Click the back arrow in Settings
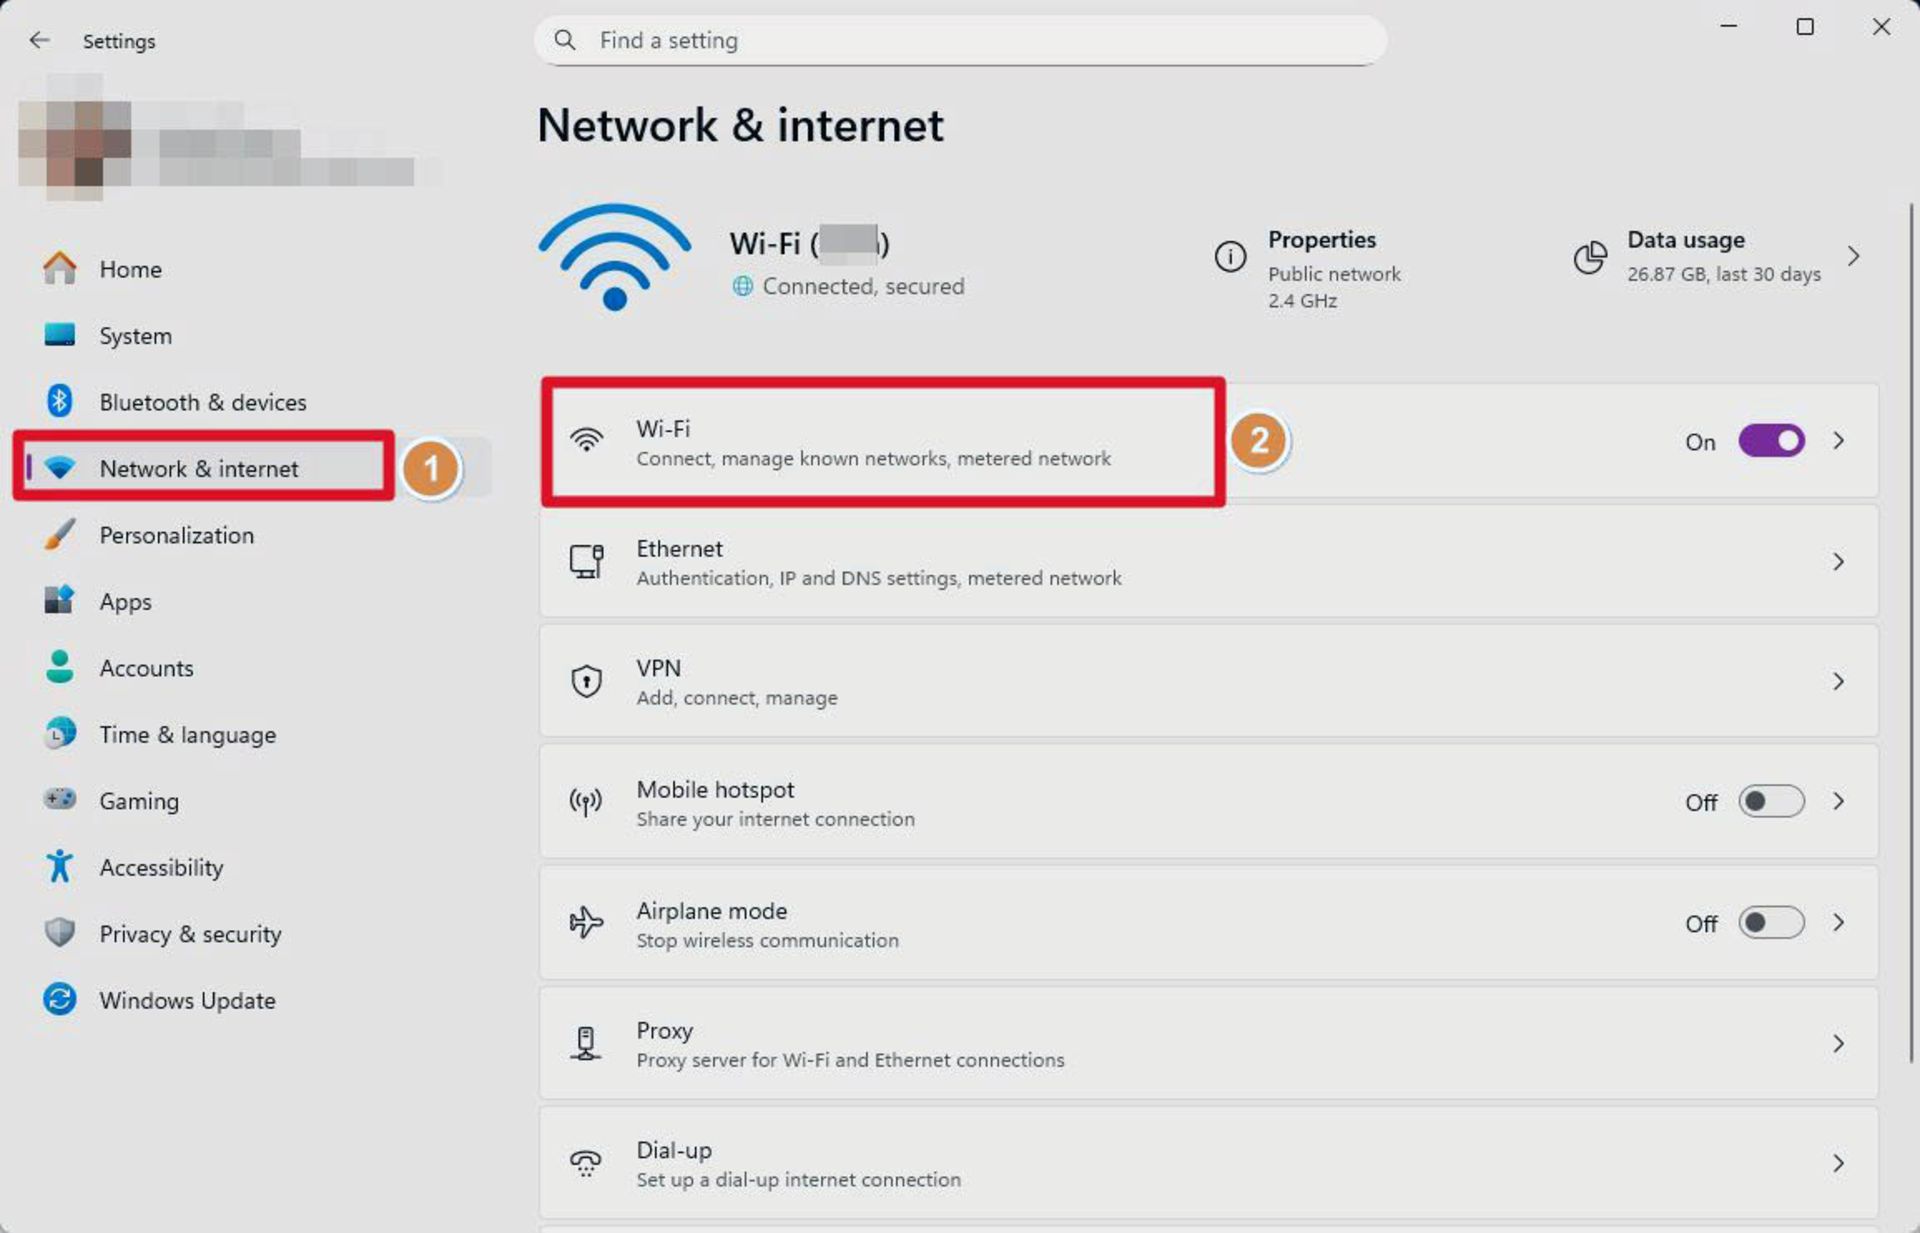1920x1233 pixels. (39, 40)
